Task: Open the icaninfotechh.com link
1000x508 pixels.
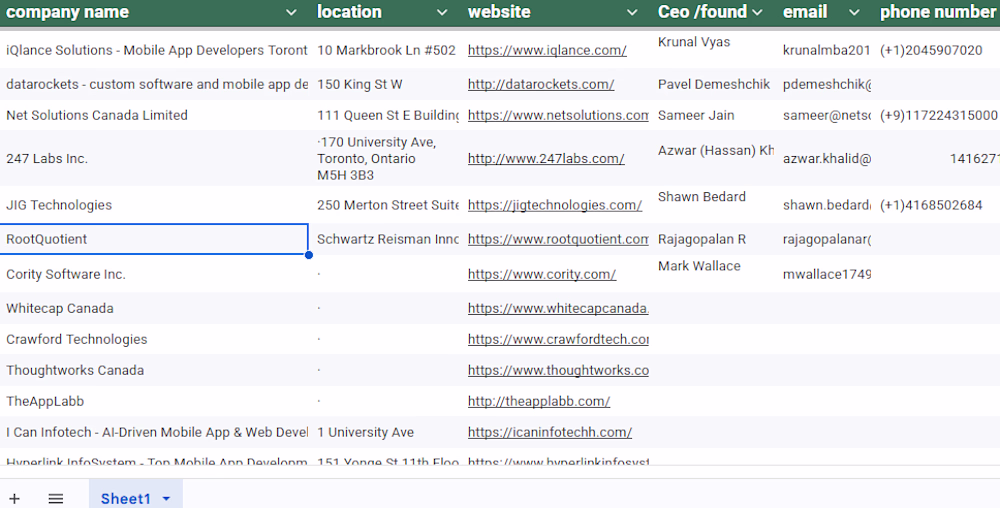Action: tap(550, 432)
